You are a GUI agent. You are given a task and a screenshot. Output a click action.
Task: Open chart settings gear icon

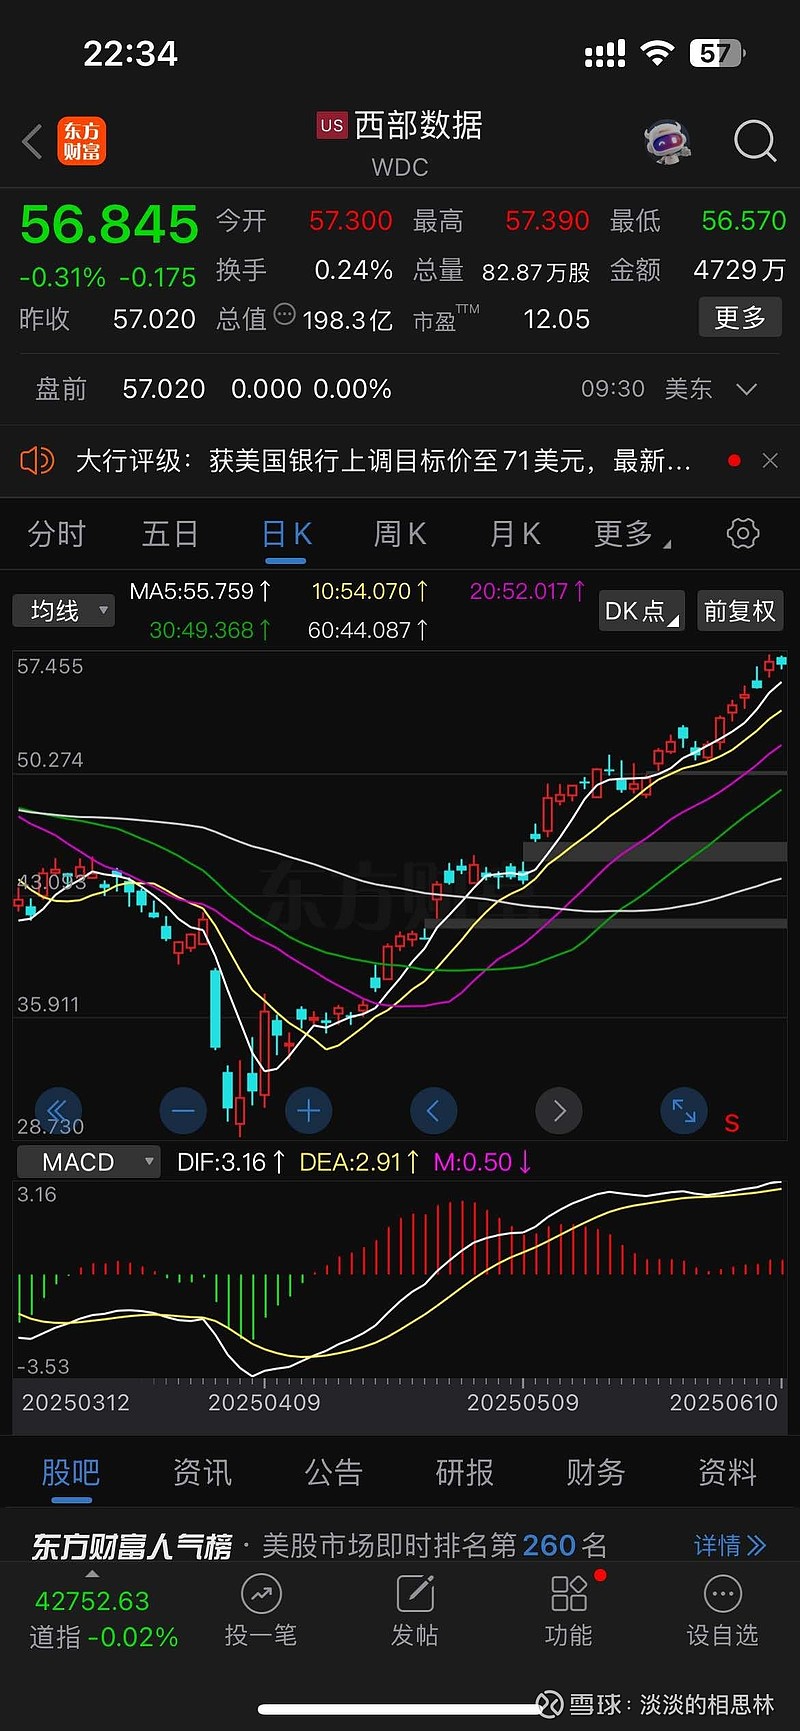[x=742, y=533]
